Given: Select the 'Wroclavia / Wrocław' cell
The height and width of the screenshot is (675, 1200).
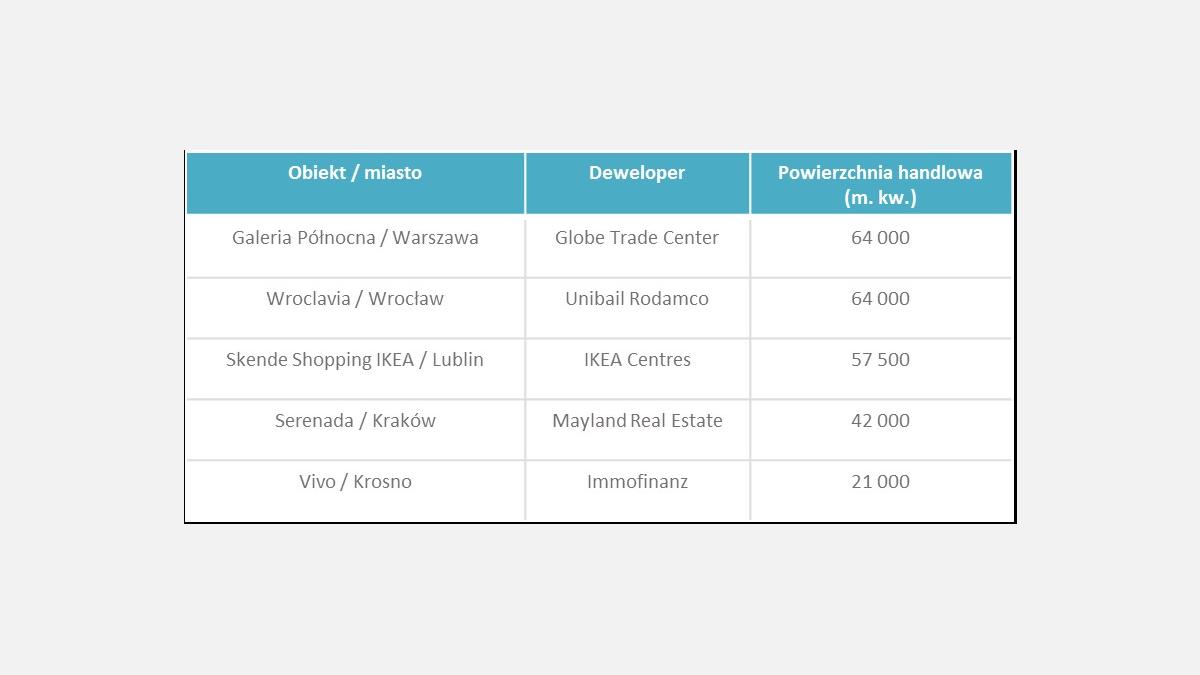Looking at the screenshot, I should pyautogui.click(x=355, y=299).
